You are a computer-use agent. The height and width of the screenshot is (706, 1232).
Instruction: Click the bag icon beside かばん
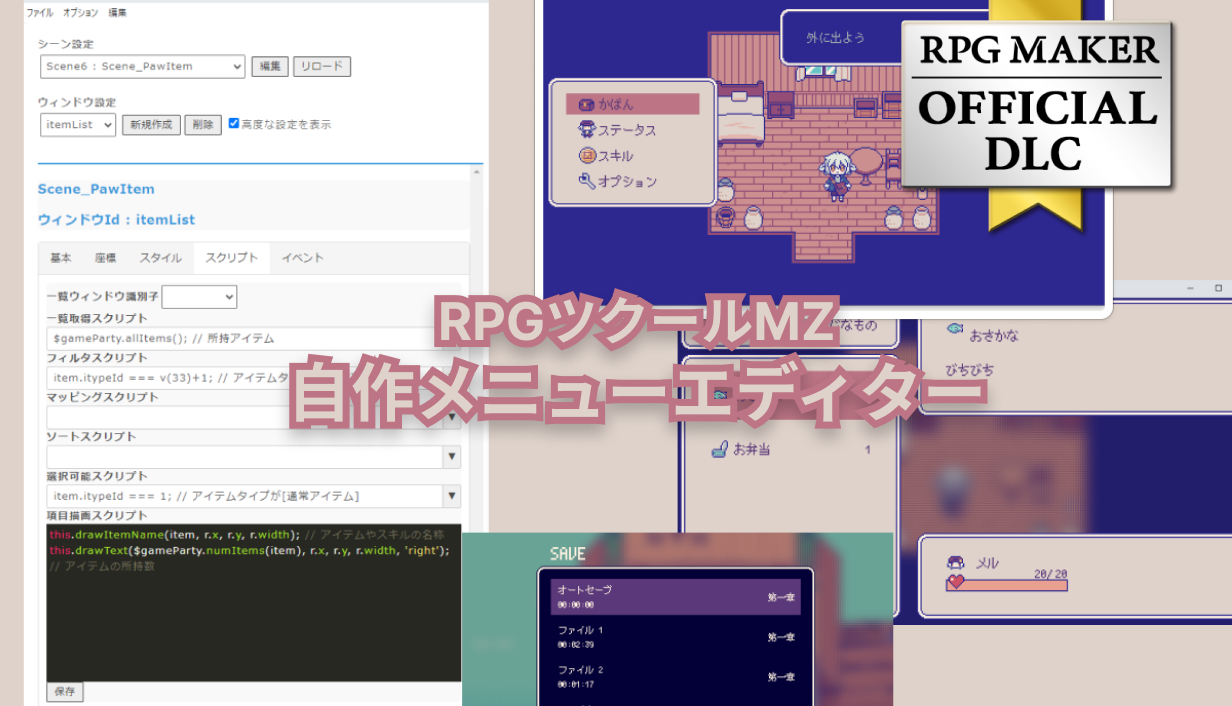tap(586, 104)
